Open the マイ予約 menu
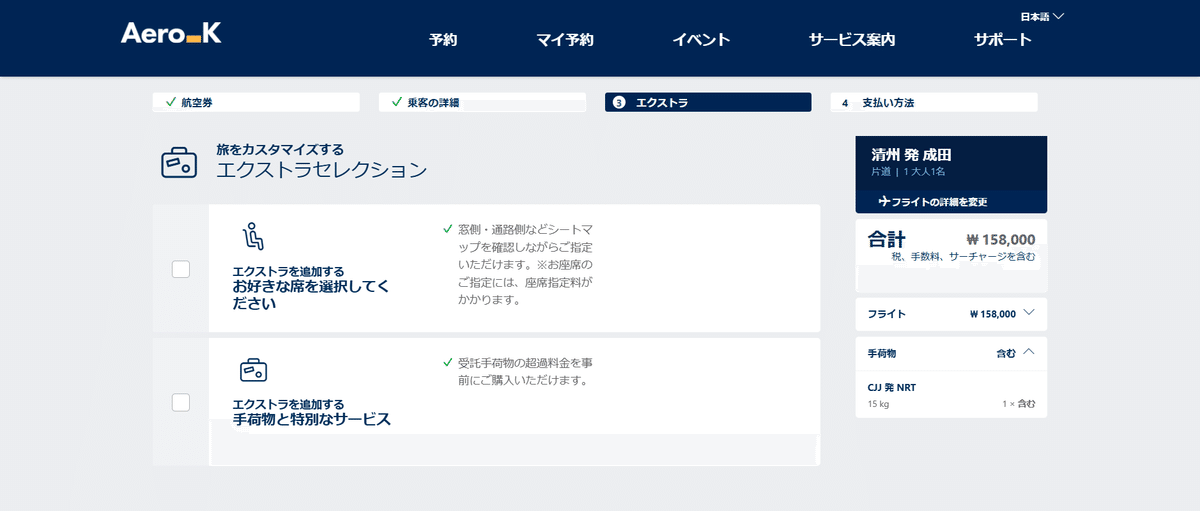This screenshot has width=1200, height=511. [x=565, y=41]
